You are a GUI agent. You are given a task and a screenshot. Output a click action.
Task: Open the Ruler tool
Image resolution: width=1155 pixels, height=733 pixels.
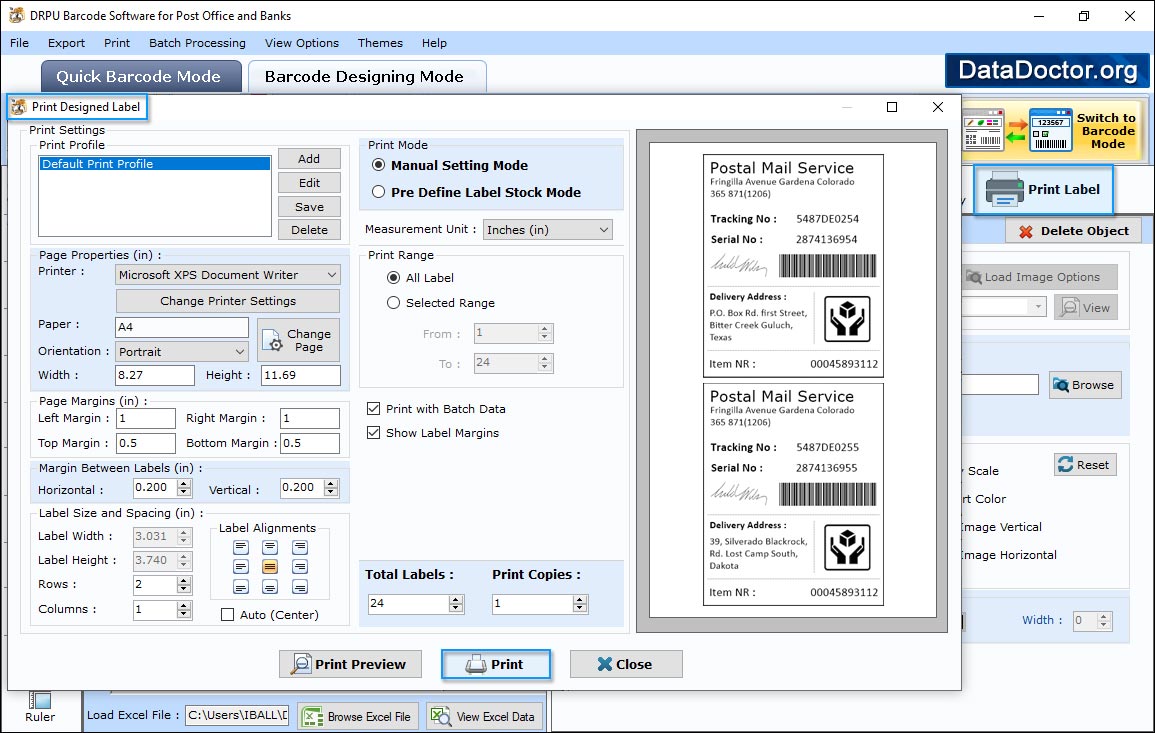(40, 707)
